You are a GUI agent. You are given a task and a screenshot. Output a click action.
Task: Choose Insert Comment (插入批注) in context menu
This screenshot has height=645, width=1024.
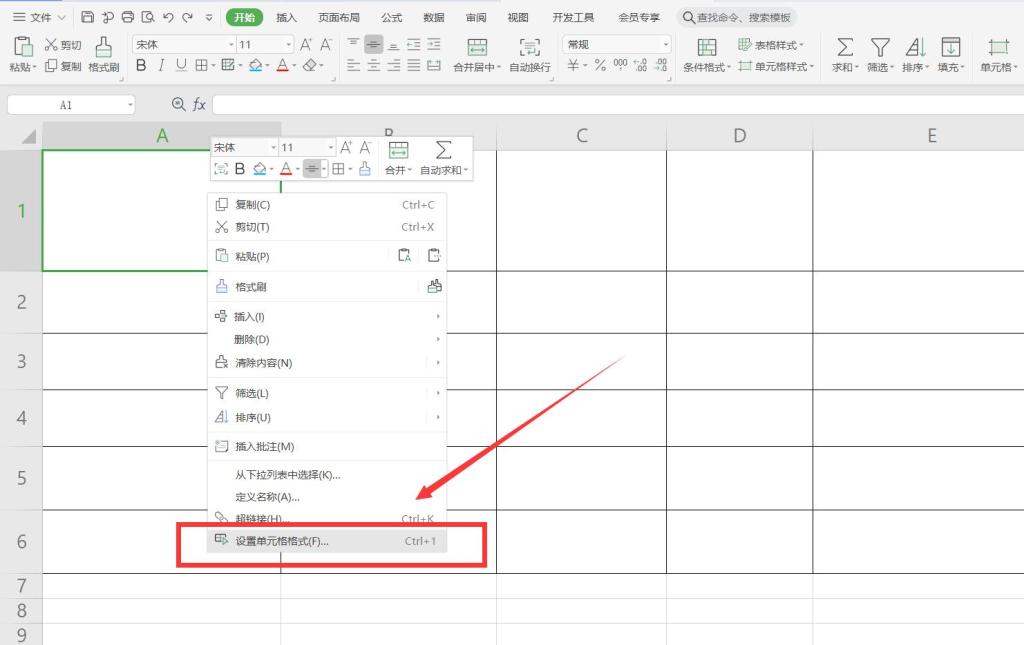coord(327,447)
